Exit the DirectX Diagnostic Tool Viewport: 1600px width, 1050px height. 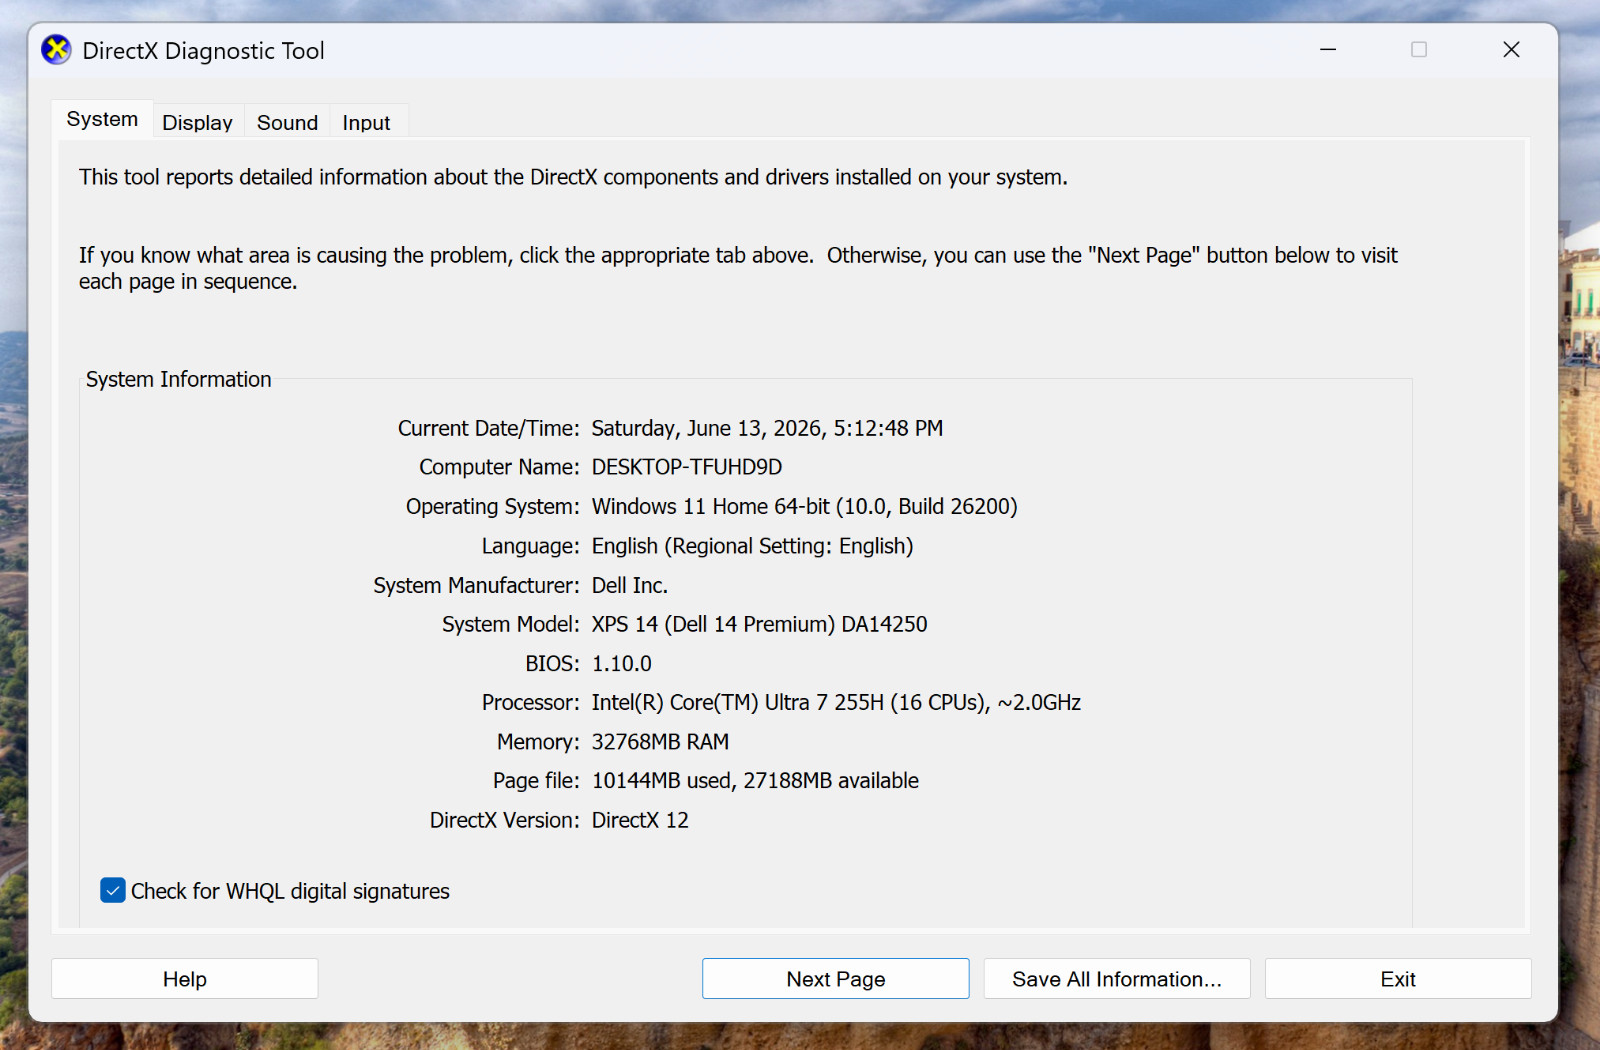click(1398, 979)
